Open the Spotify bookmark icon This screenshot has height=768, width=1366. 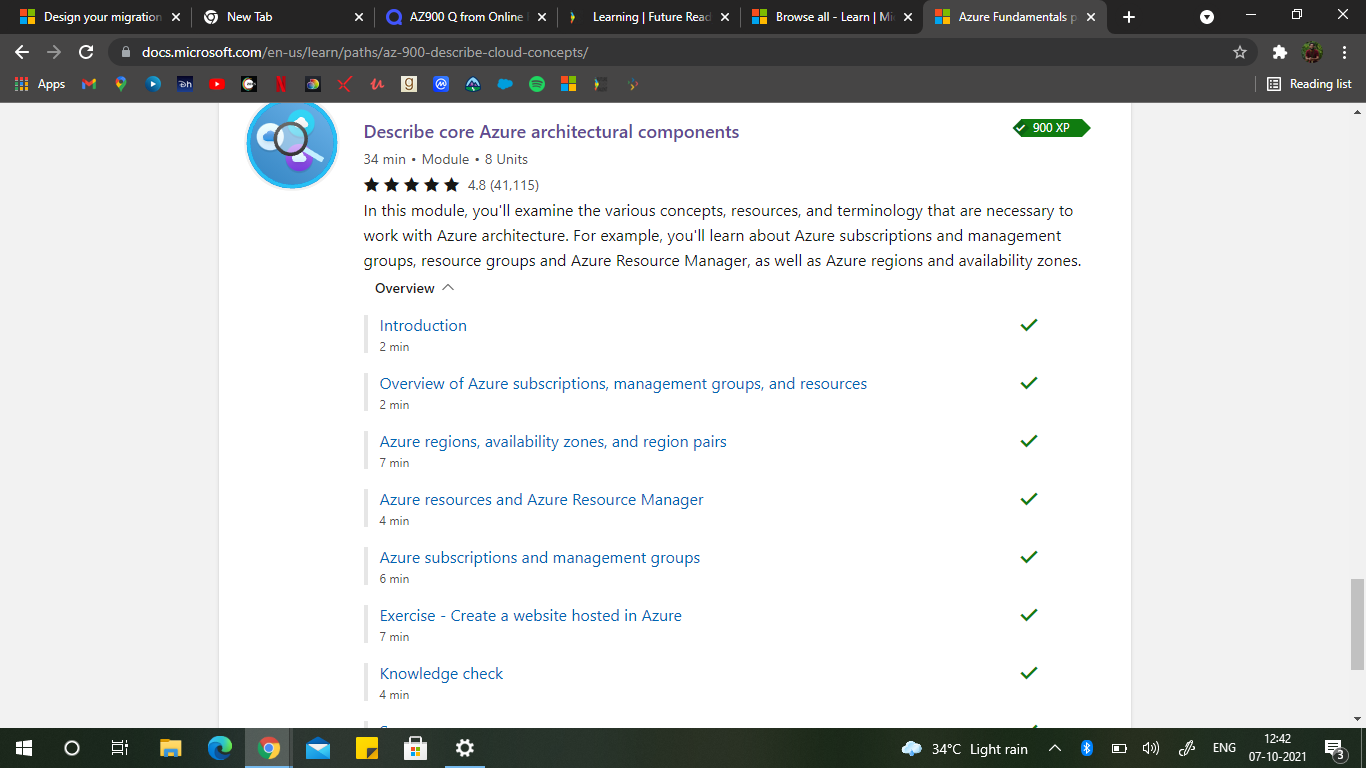tap(537, 84)
